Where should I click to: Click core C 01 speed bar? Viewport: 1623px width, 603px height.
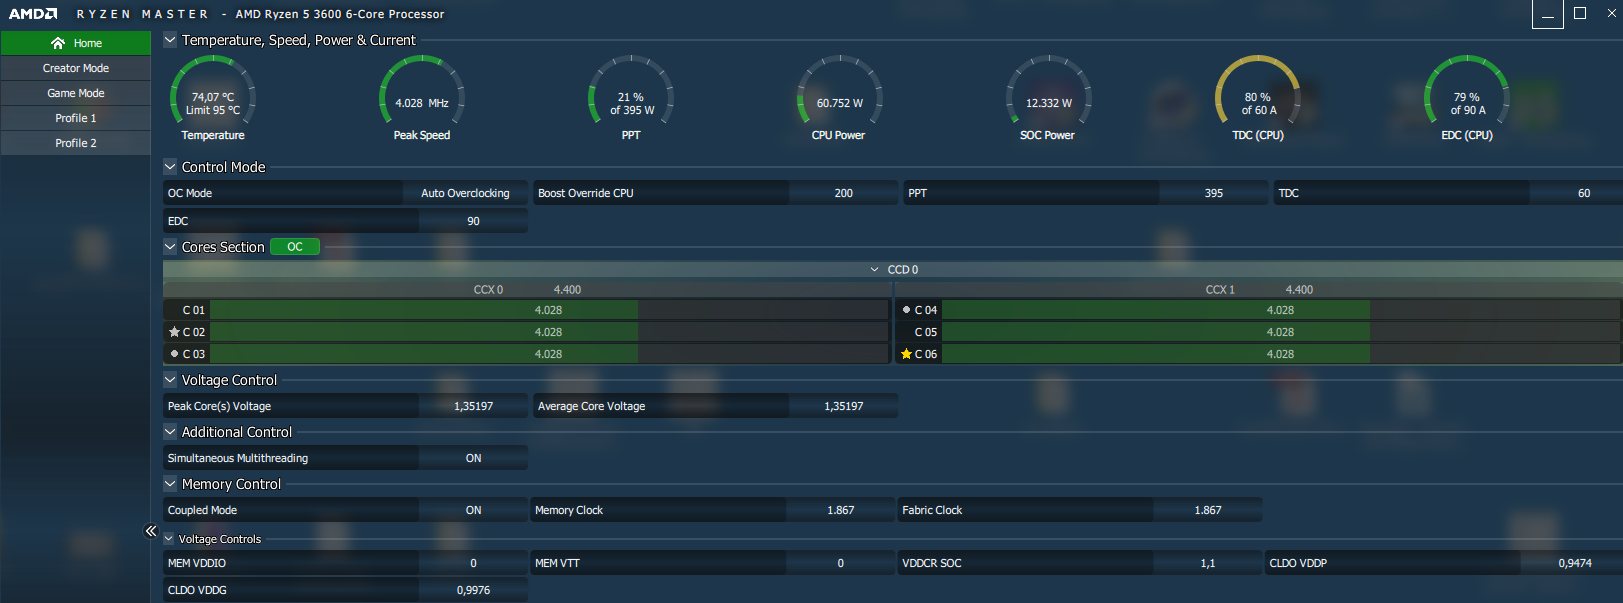point(549,310)
